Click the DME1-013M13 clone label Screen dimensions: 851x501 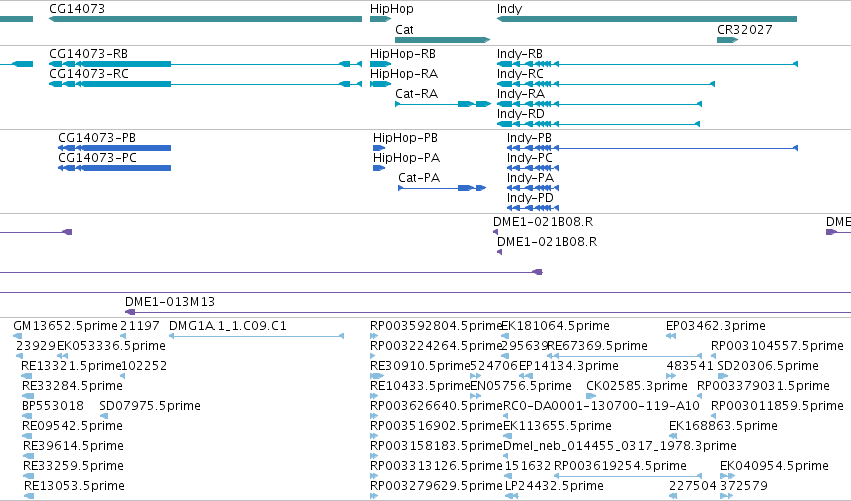point(170,302)
